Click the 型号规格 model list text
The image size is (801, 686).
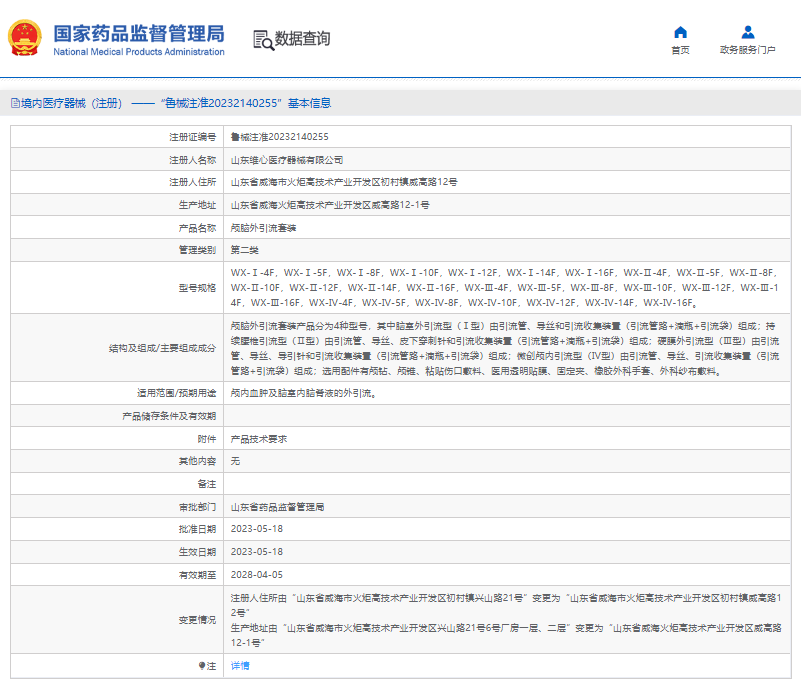(505, 288)
